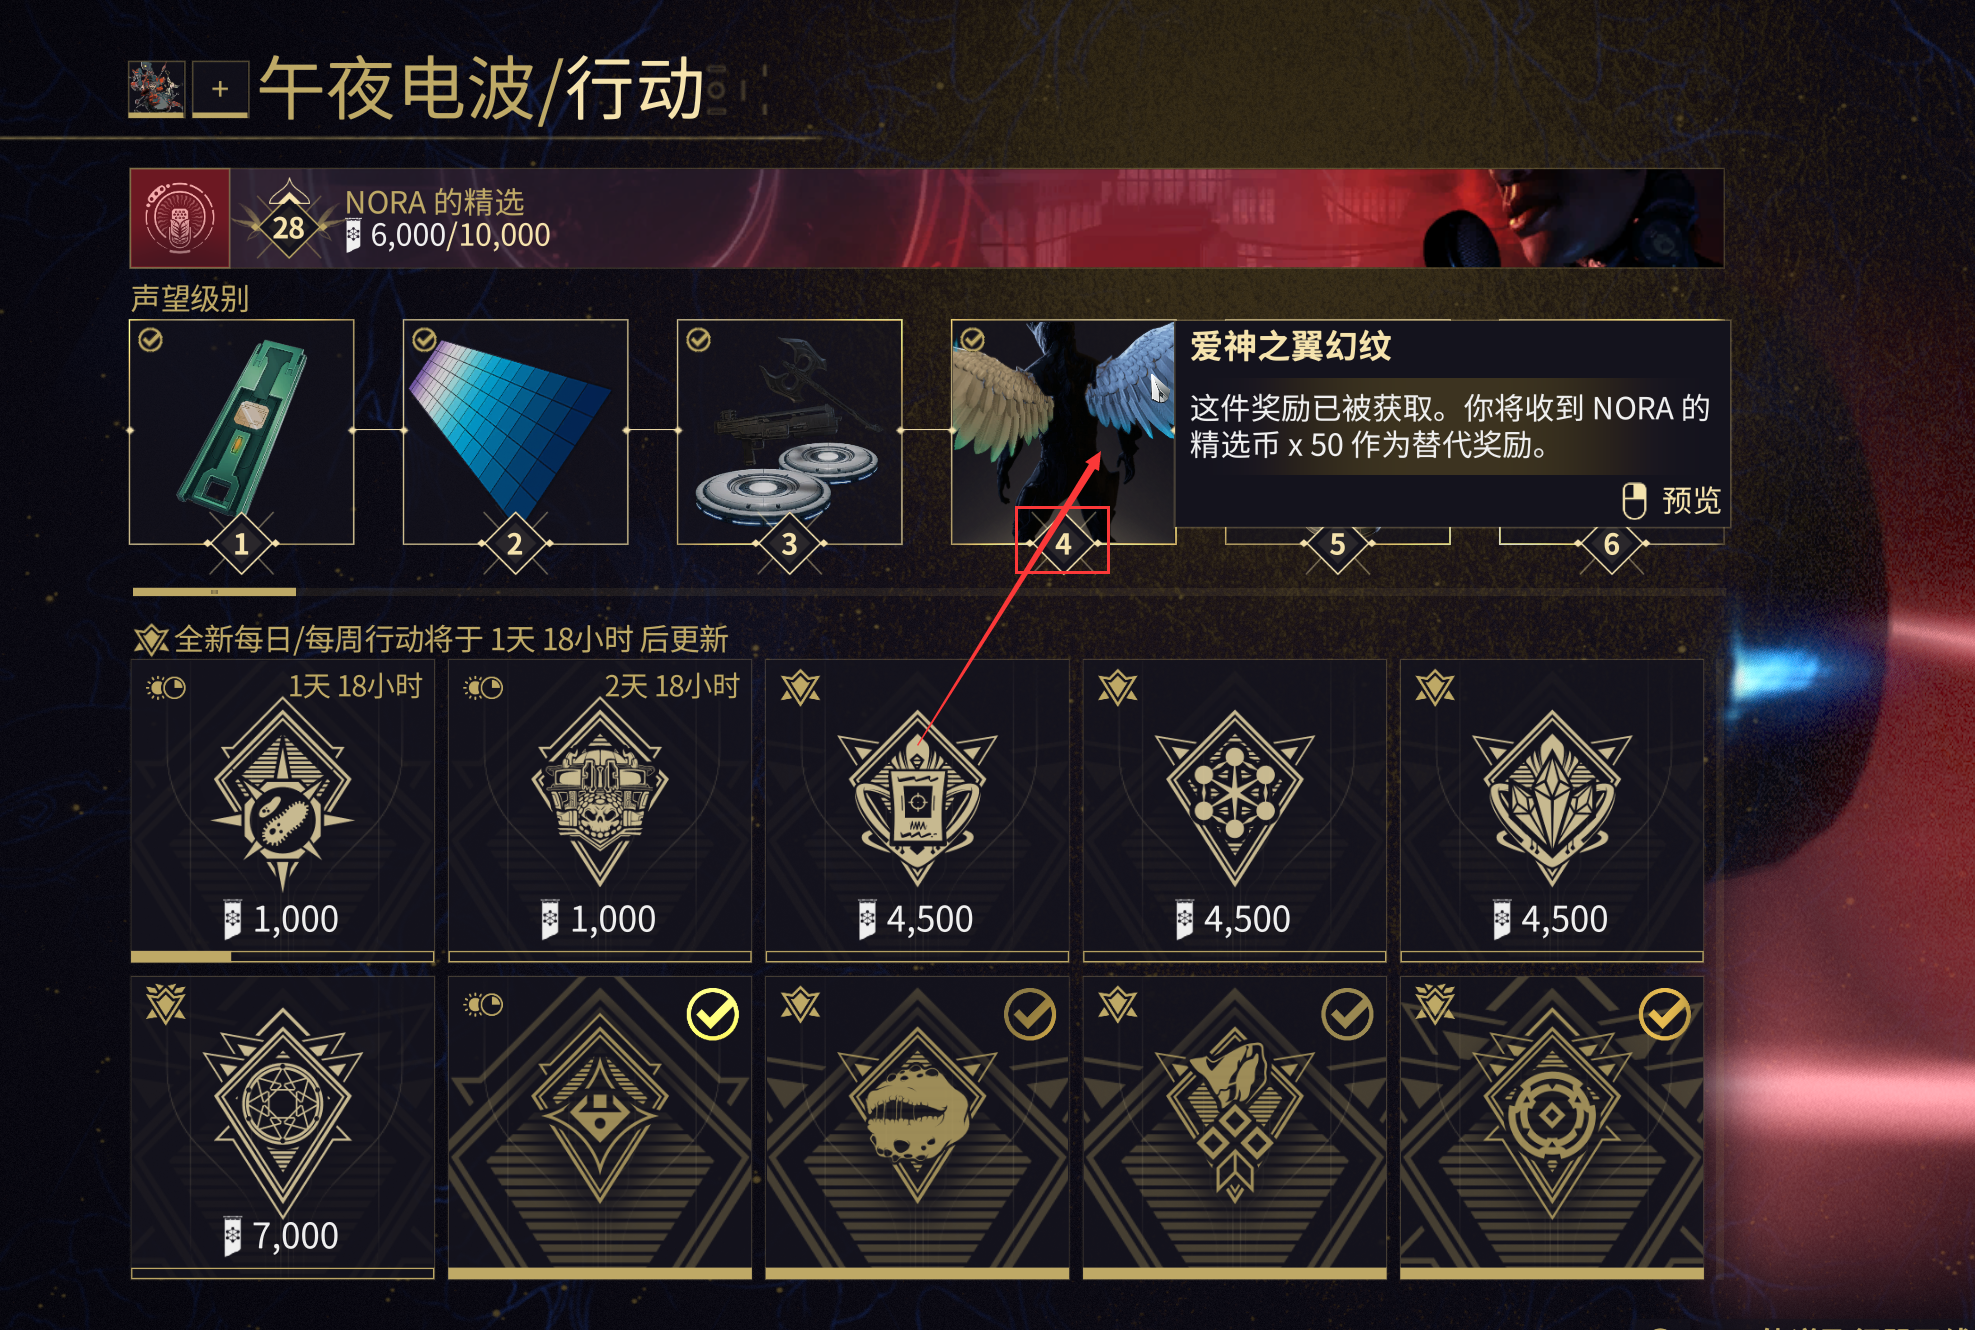Select the crystal emblem 4,500 weekly challenge

click(1552, 810)
